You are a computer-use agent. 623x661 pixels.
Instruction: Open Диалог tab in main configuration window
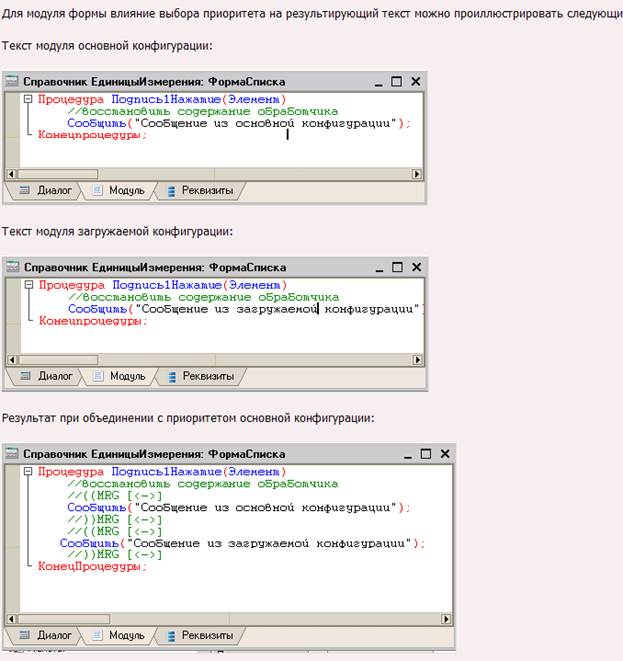click(x=46, y=191)
